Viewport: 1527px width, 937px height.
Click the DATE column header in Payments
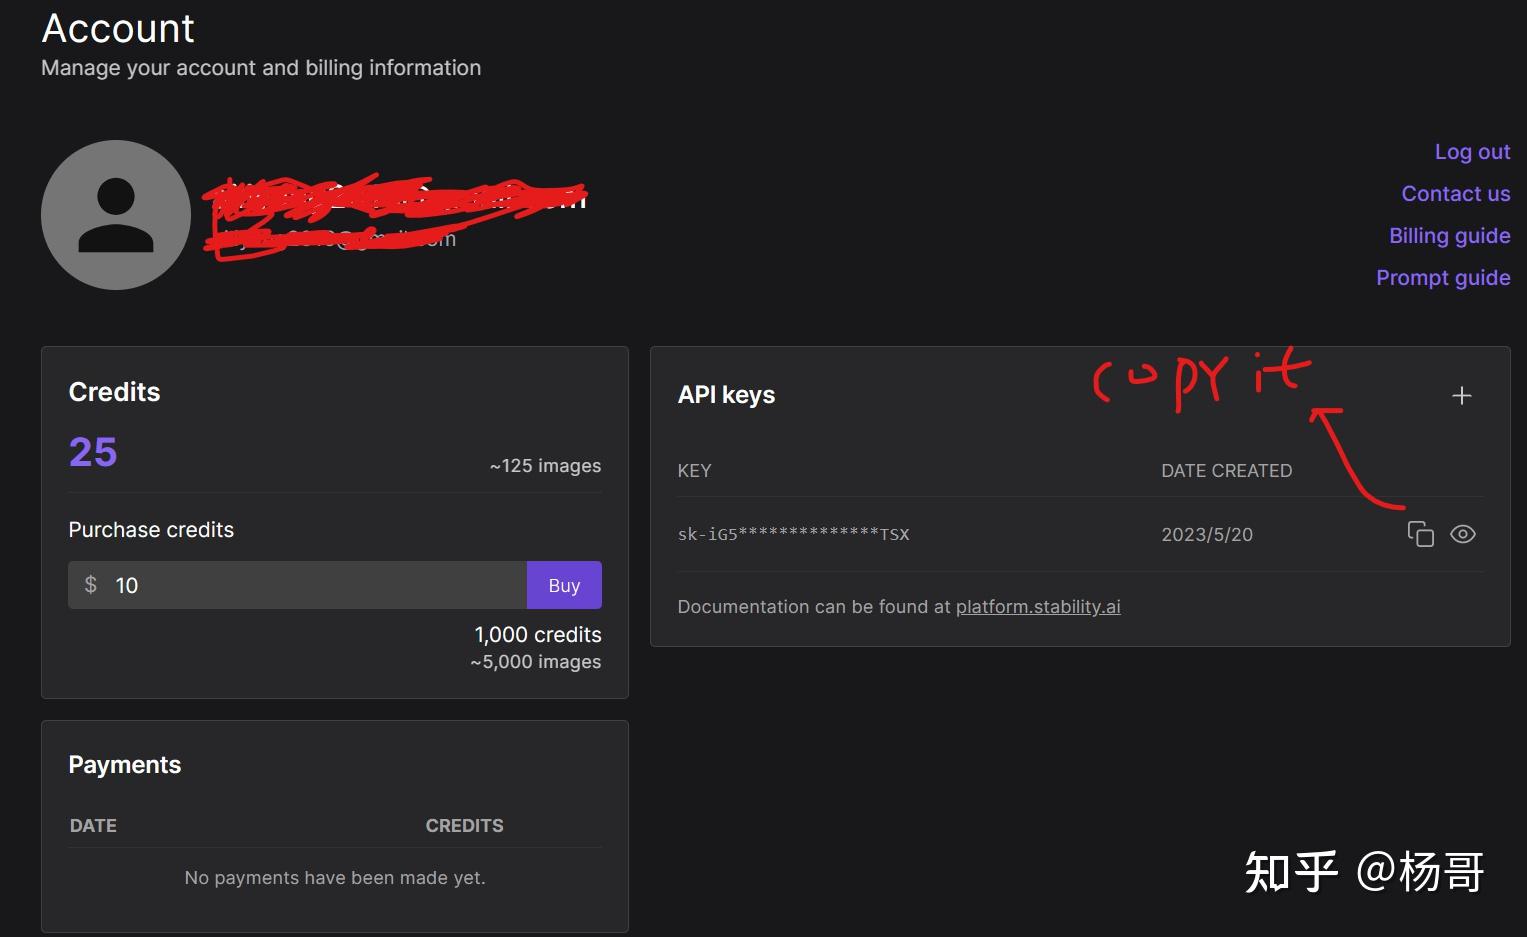[93, 826]
